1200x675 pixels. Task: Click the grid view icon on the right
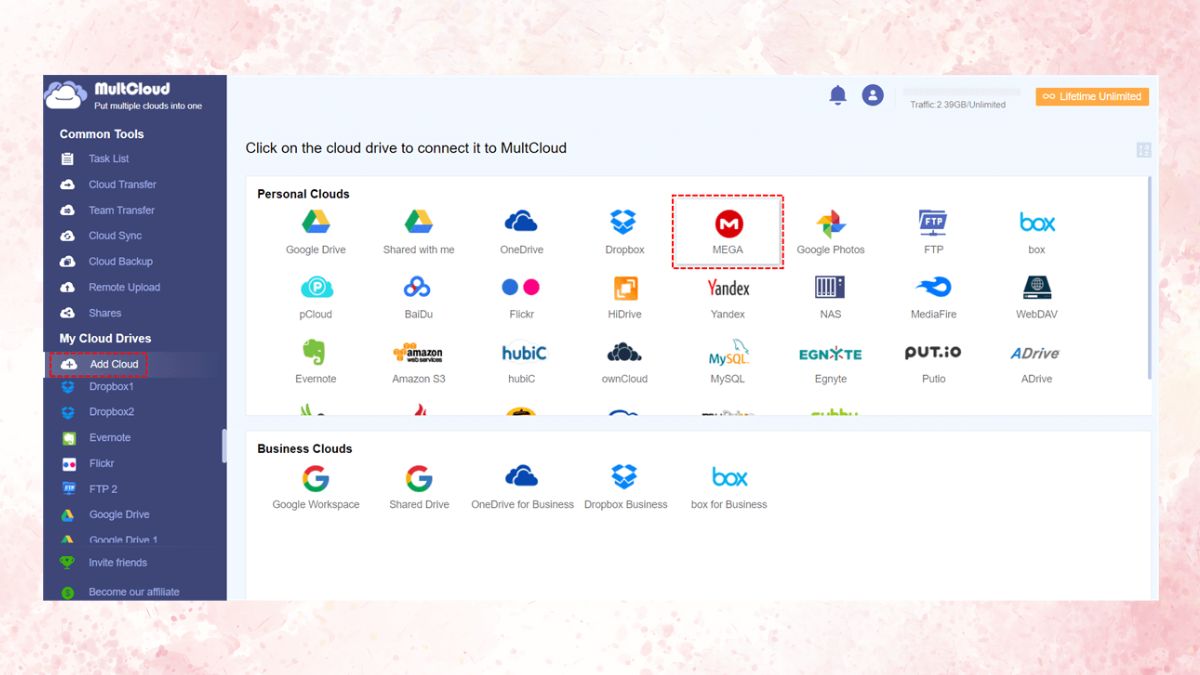click(x=1143, y=149)
